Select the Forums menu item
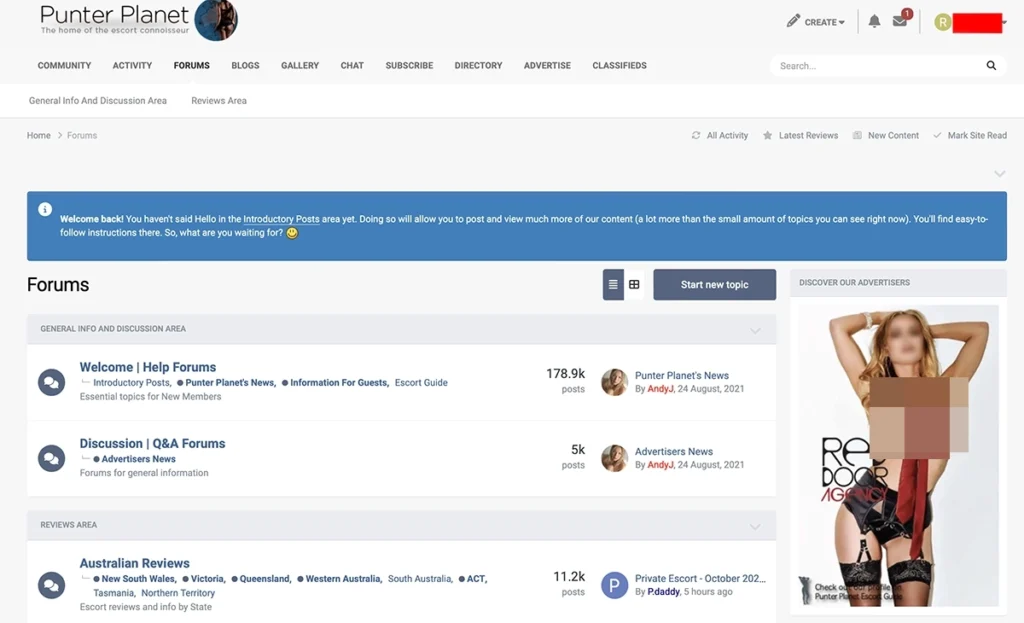 coord(191,65)
